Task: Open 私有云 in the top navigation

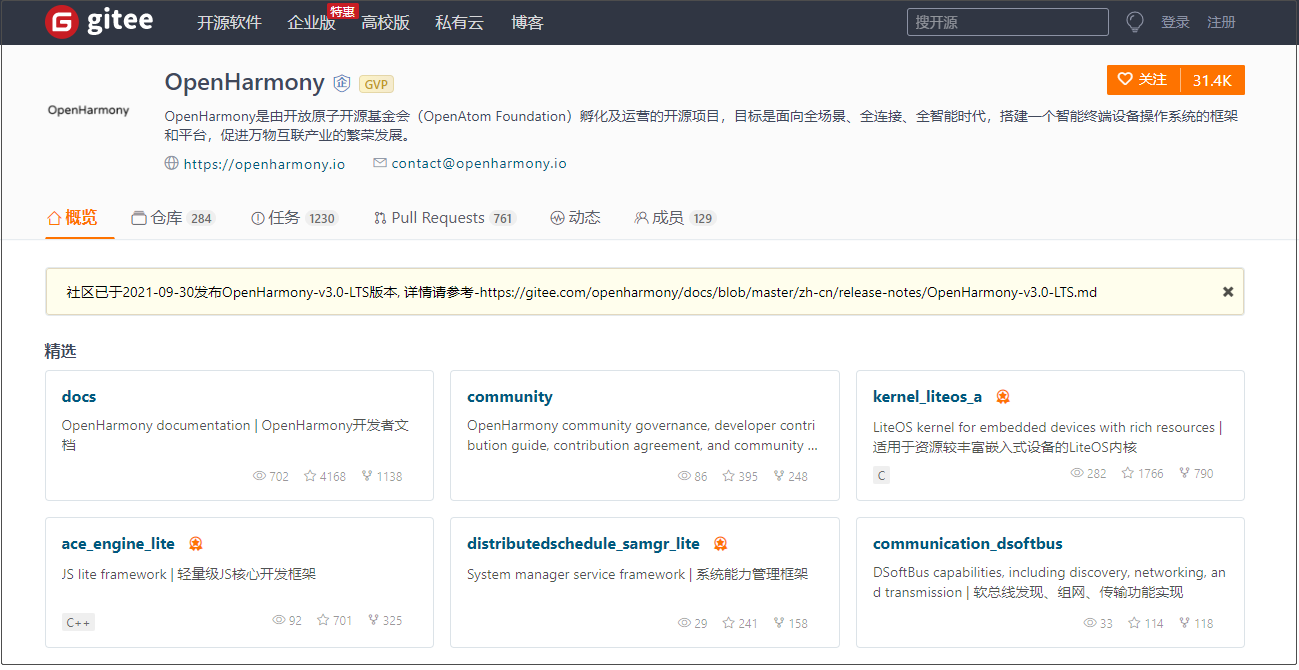Action: 459,22
